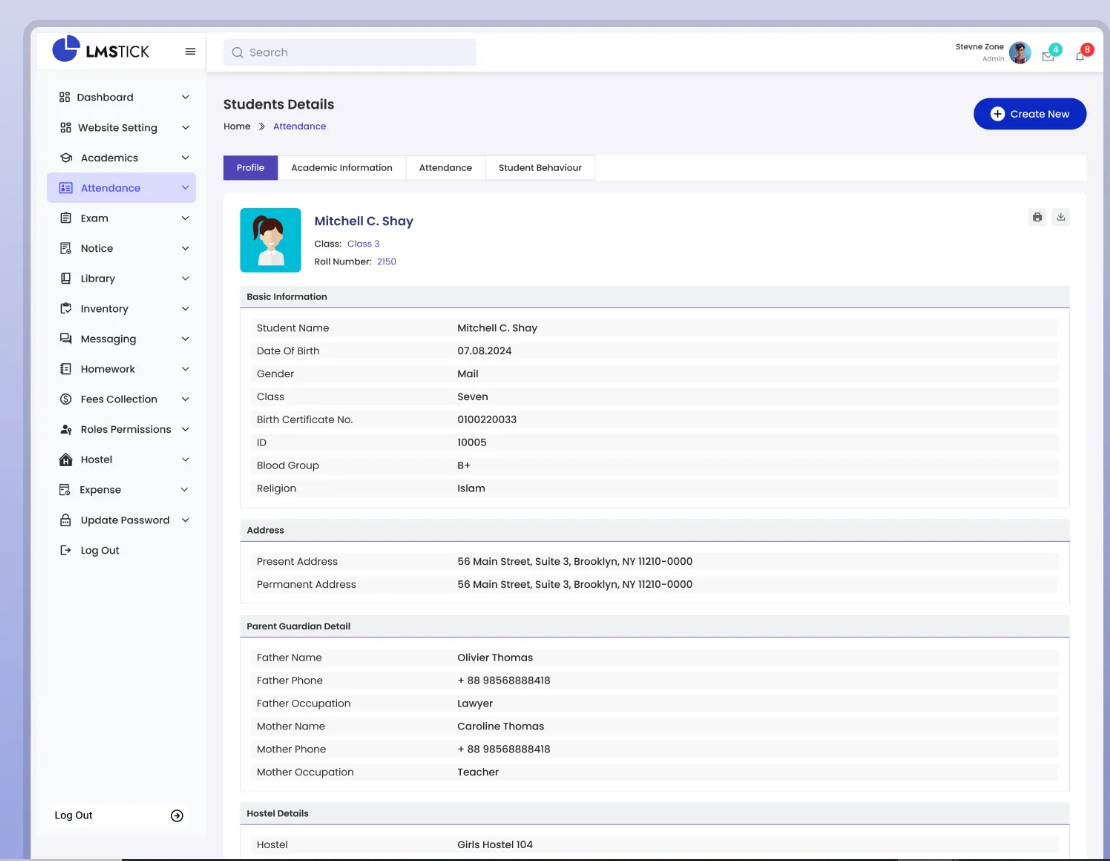Viewport: 1110px width, 861px height.
Task: Click the Class 3 link
Action: click(x=363, y=244)
